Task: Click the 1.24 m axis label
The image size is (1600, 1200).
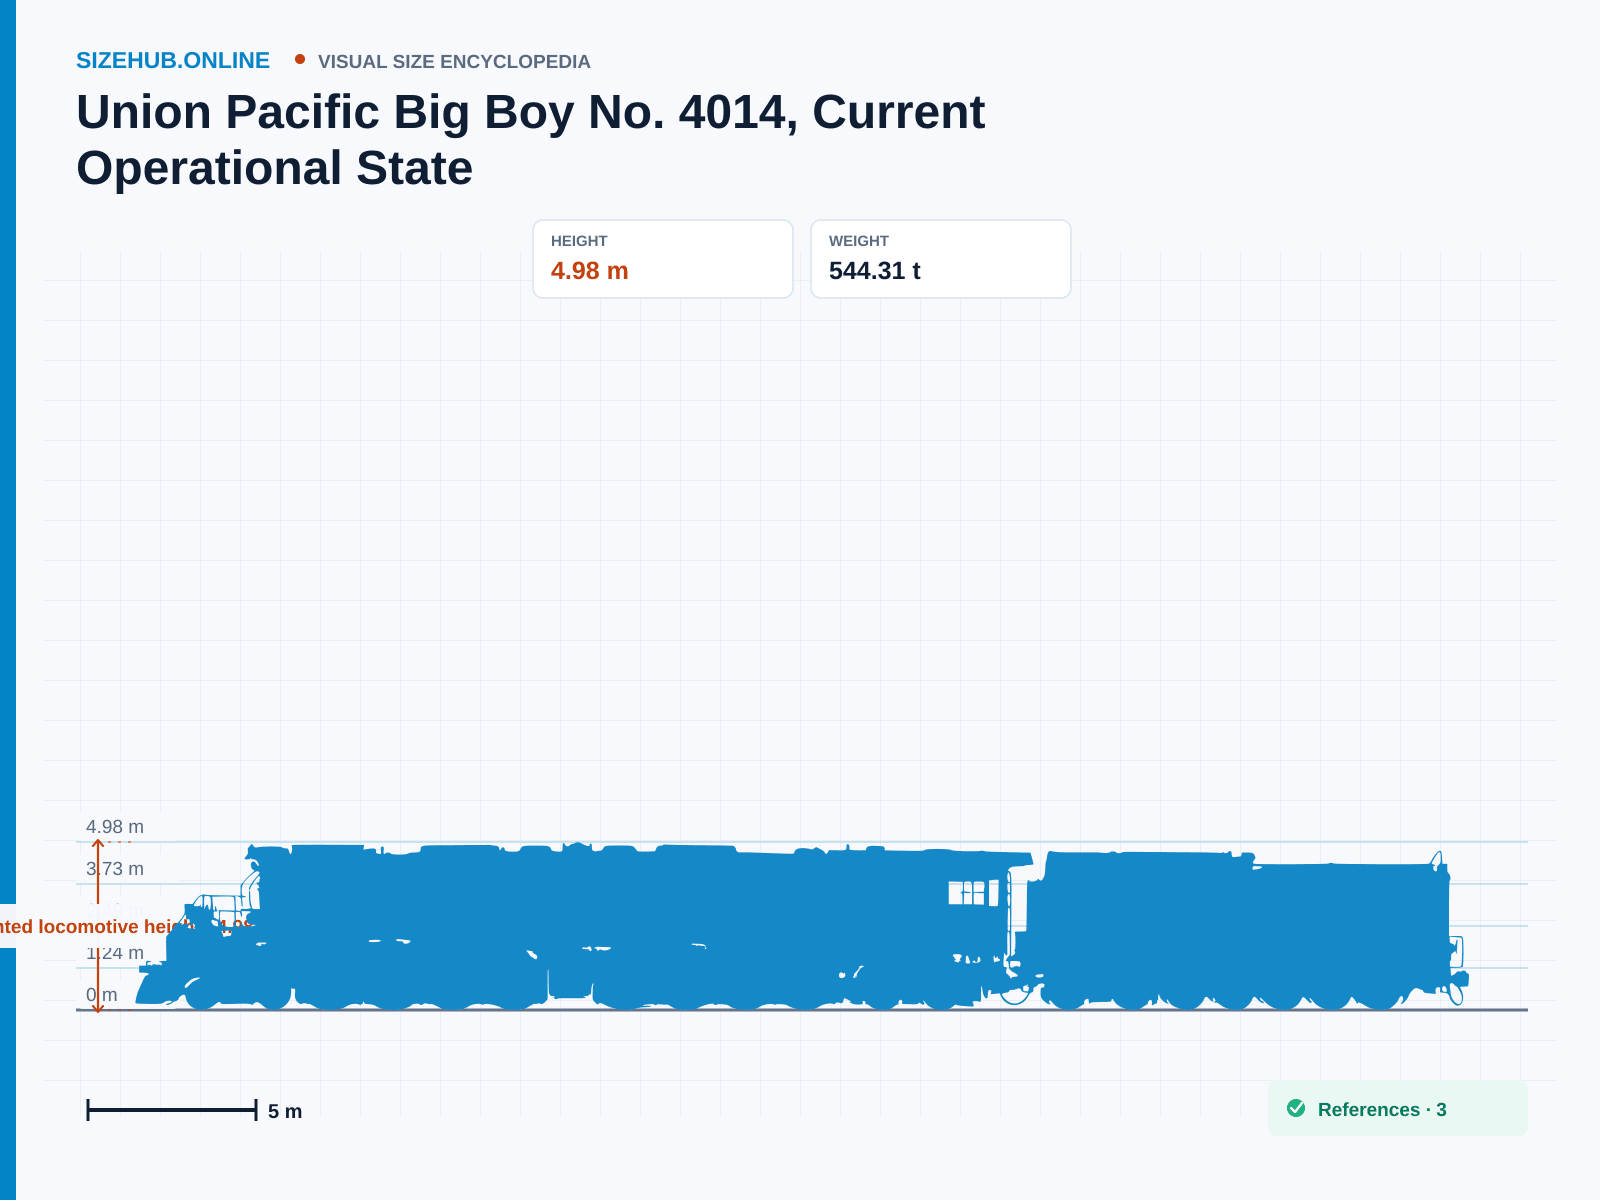Action: click(115, 953)
